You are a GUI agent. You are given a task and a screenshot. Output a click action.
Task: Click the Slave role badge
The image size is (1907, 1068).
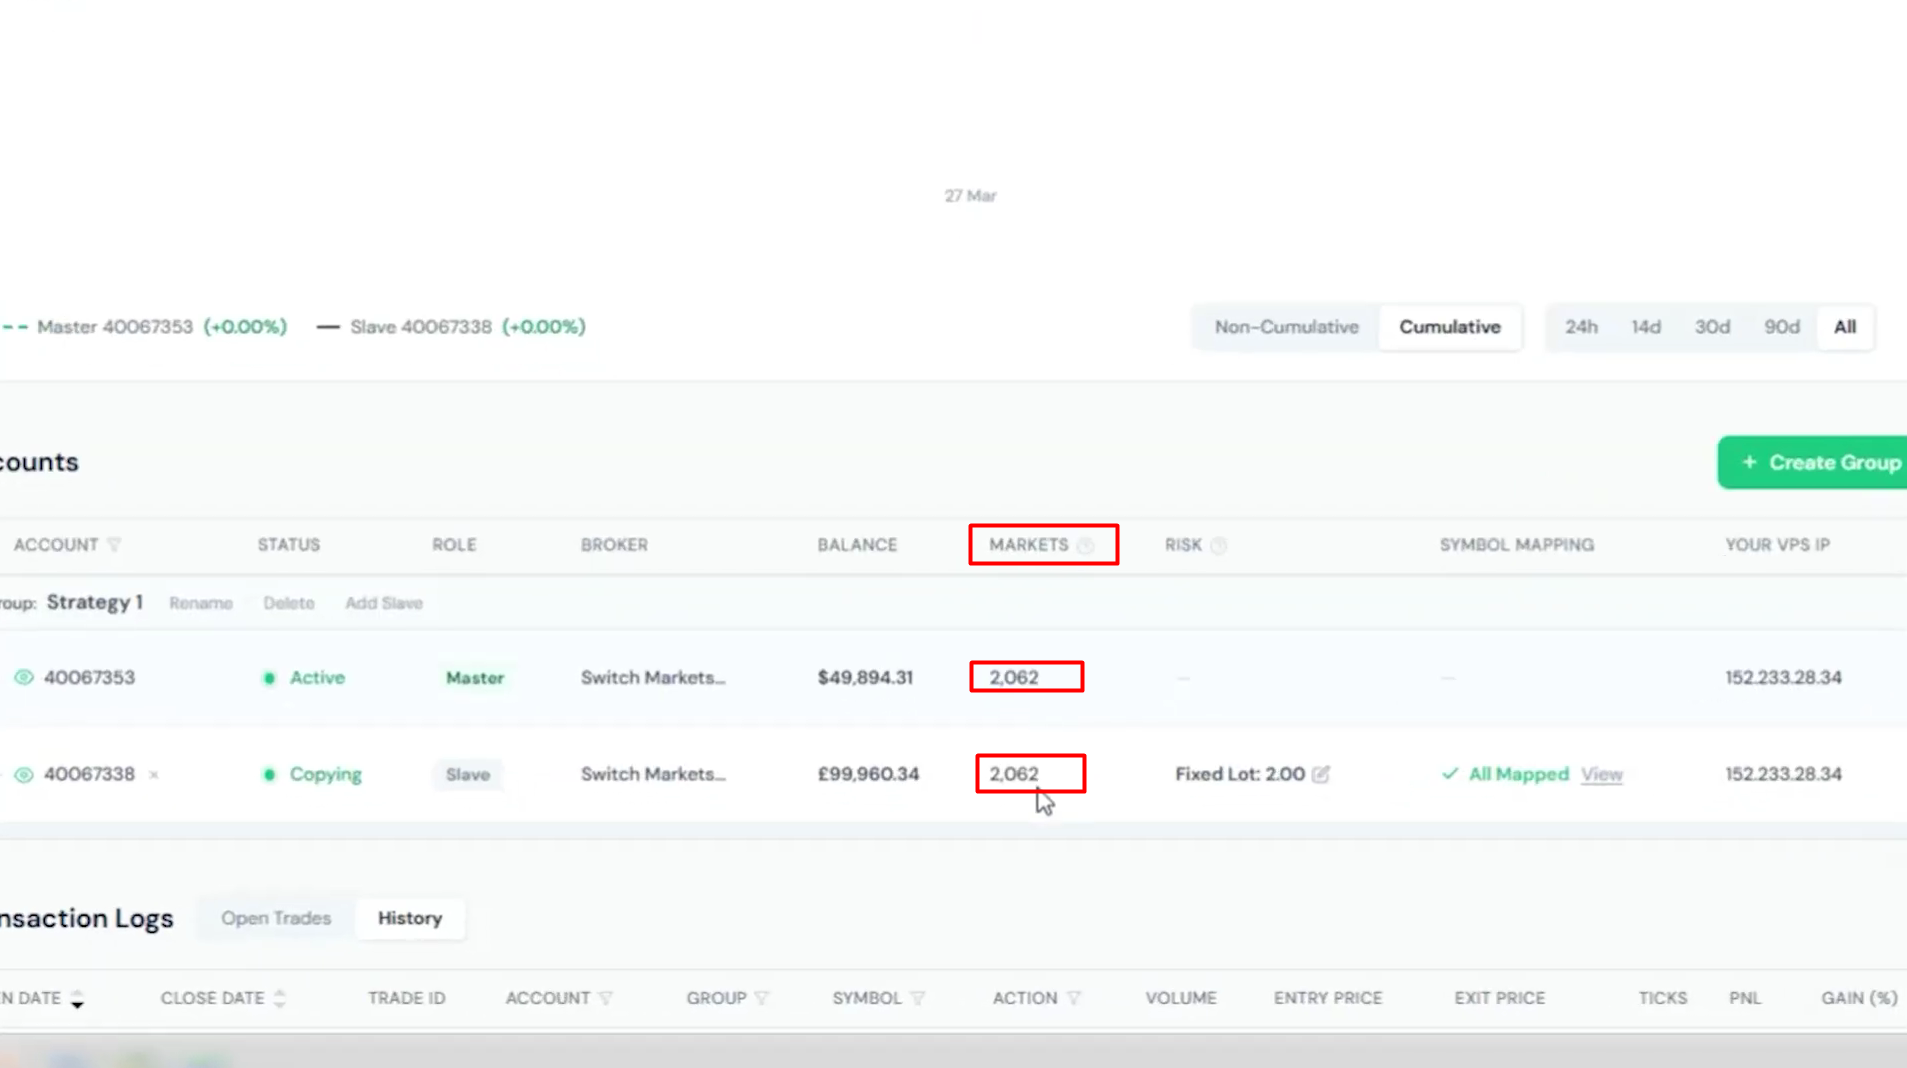coord(467,774)
